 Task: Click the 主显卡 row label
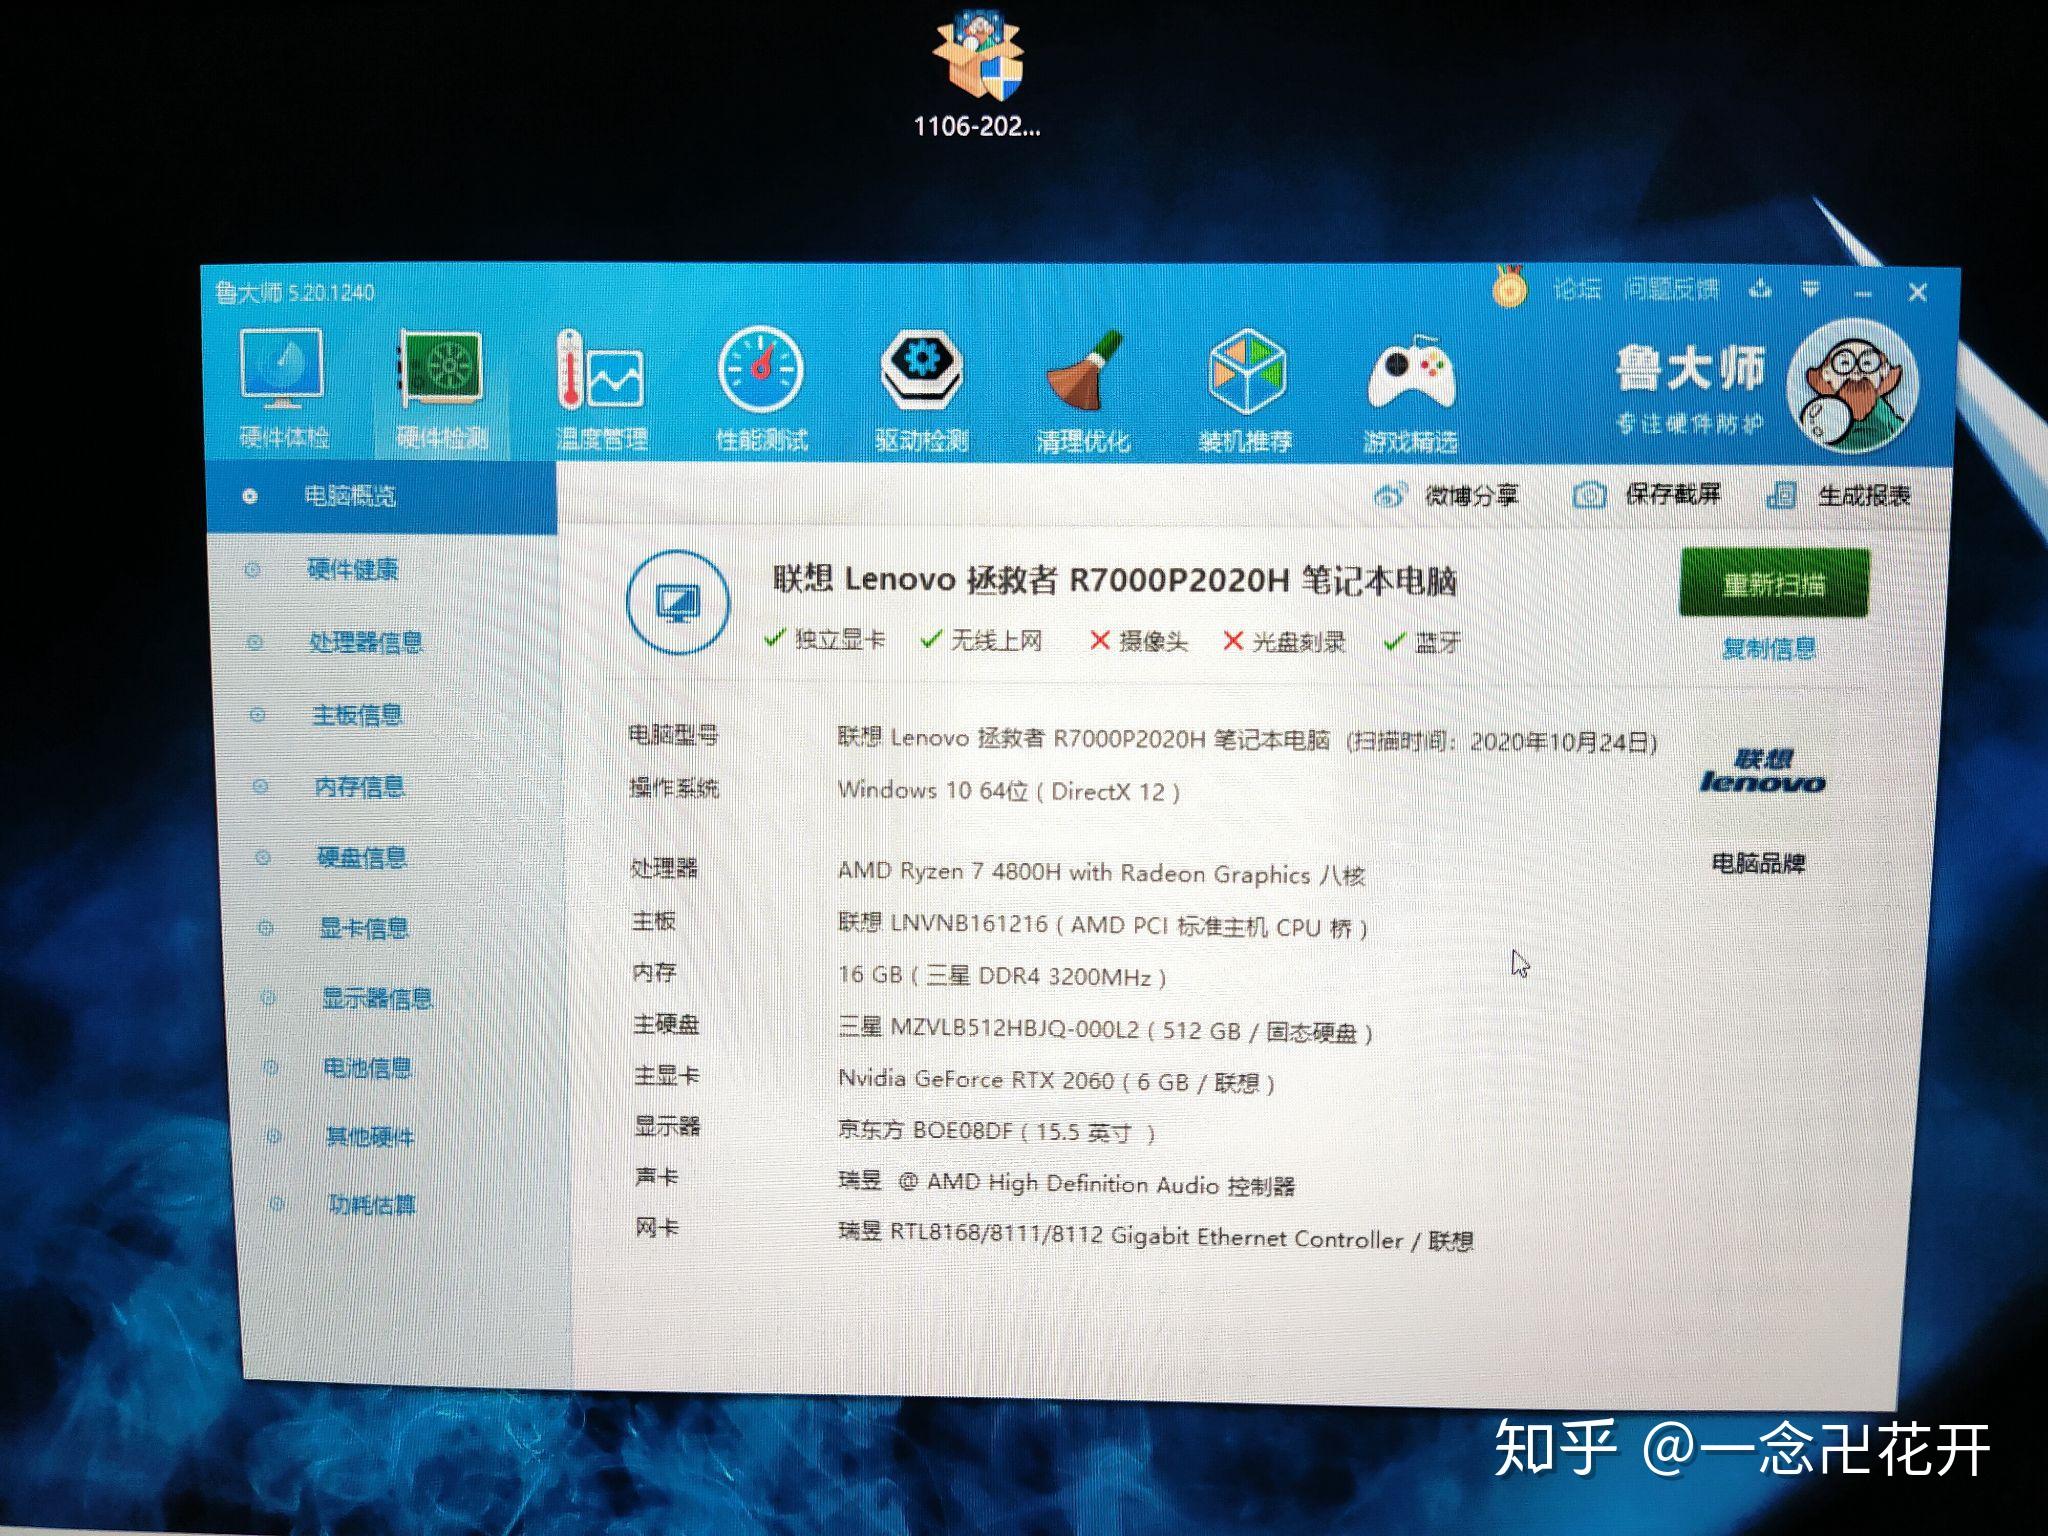(x=667, y=1076)
